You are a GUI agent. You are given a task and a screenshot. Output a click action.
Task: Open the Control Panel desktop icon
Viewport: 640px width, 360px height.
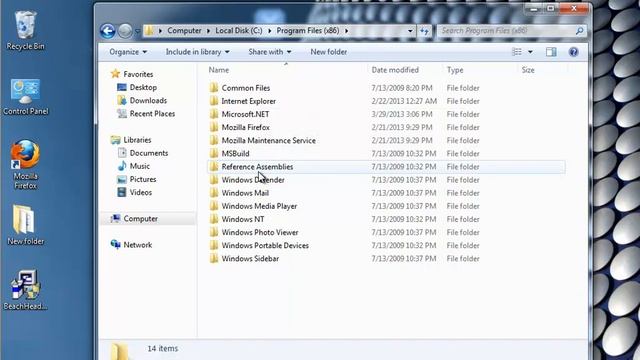pos(25,97)
